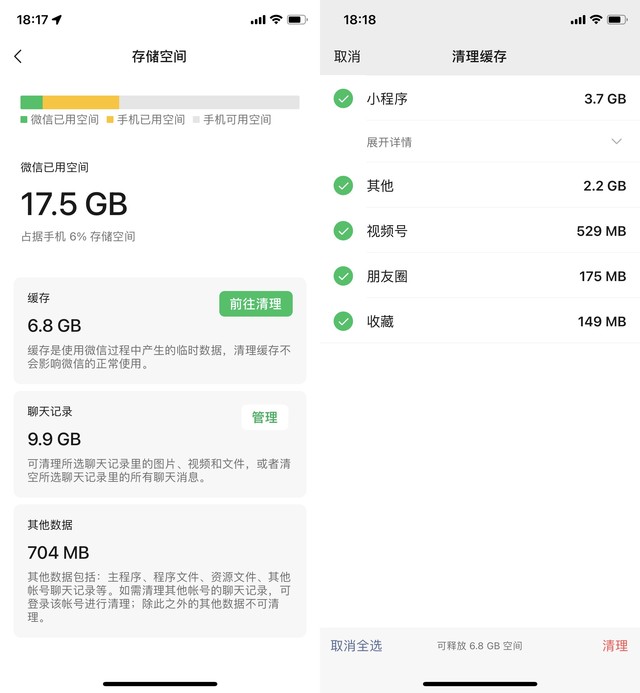Viewport: 640px width, 693px height.
Task: Tap the gray 手机可用空间 legend swatch
Action: point(196,119)
